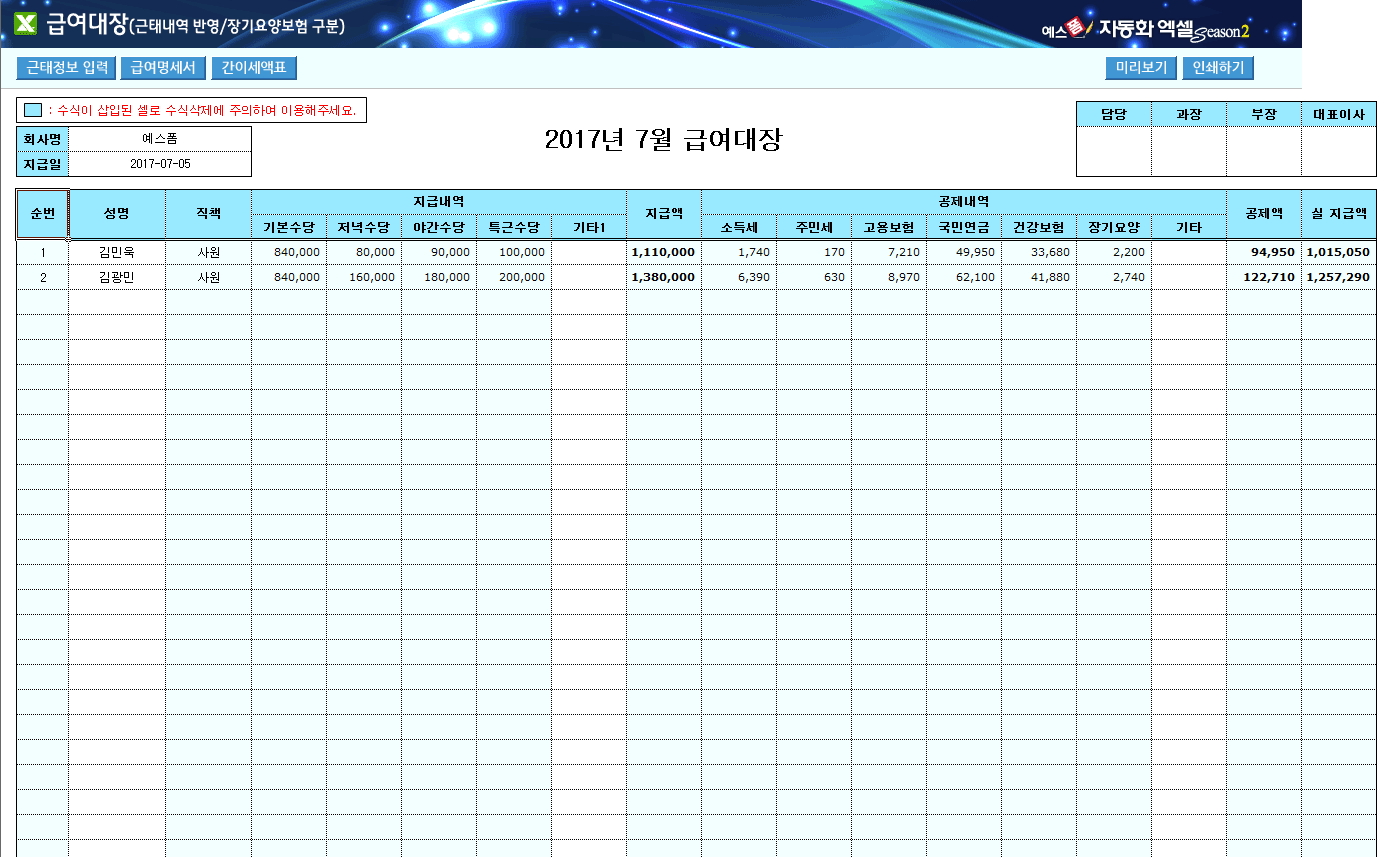Image resolution: width=1389 pixels, height=857 pixels.
Task: Select the 대표이사 approval header cell
Action: click(x=1339, y=114)
